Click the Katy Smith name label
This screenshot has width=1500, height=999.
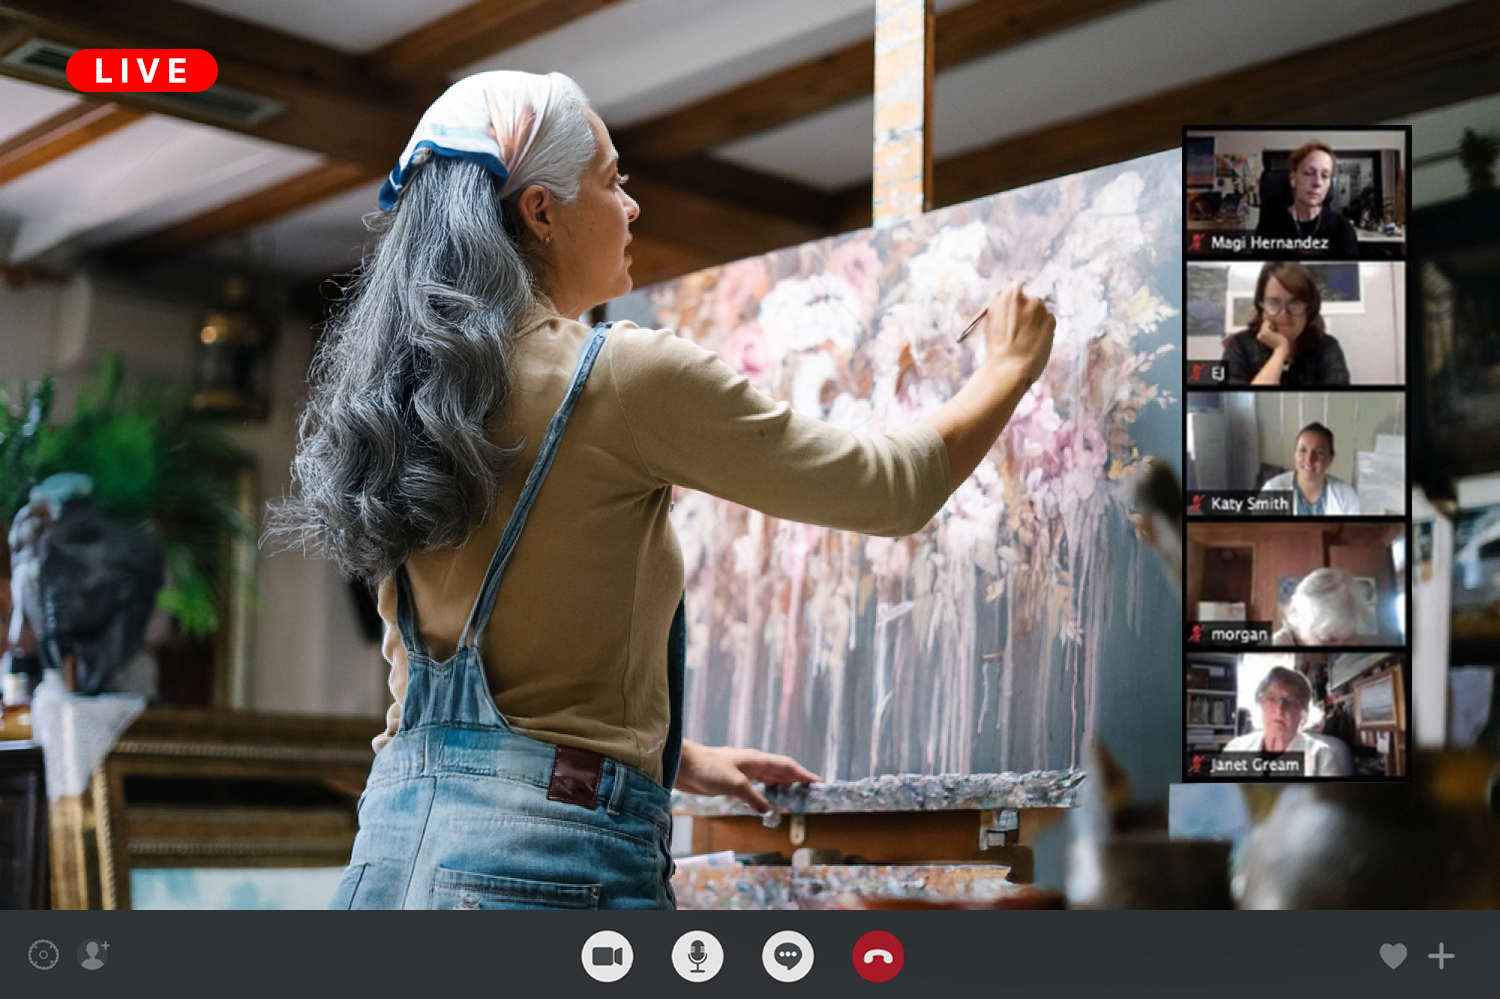pos(1249,503)
